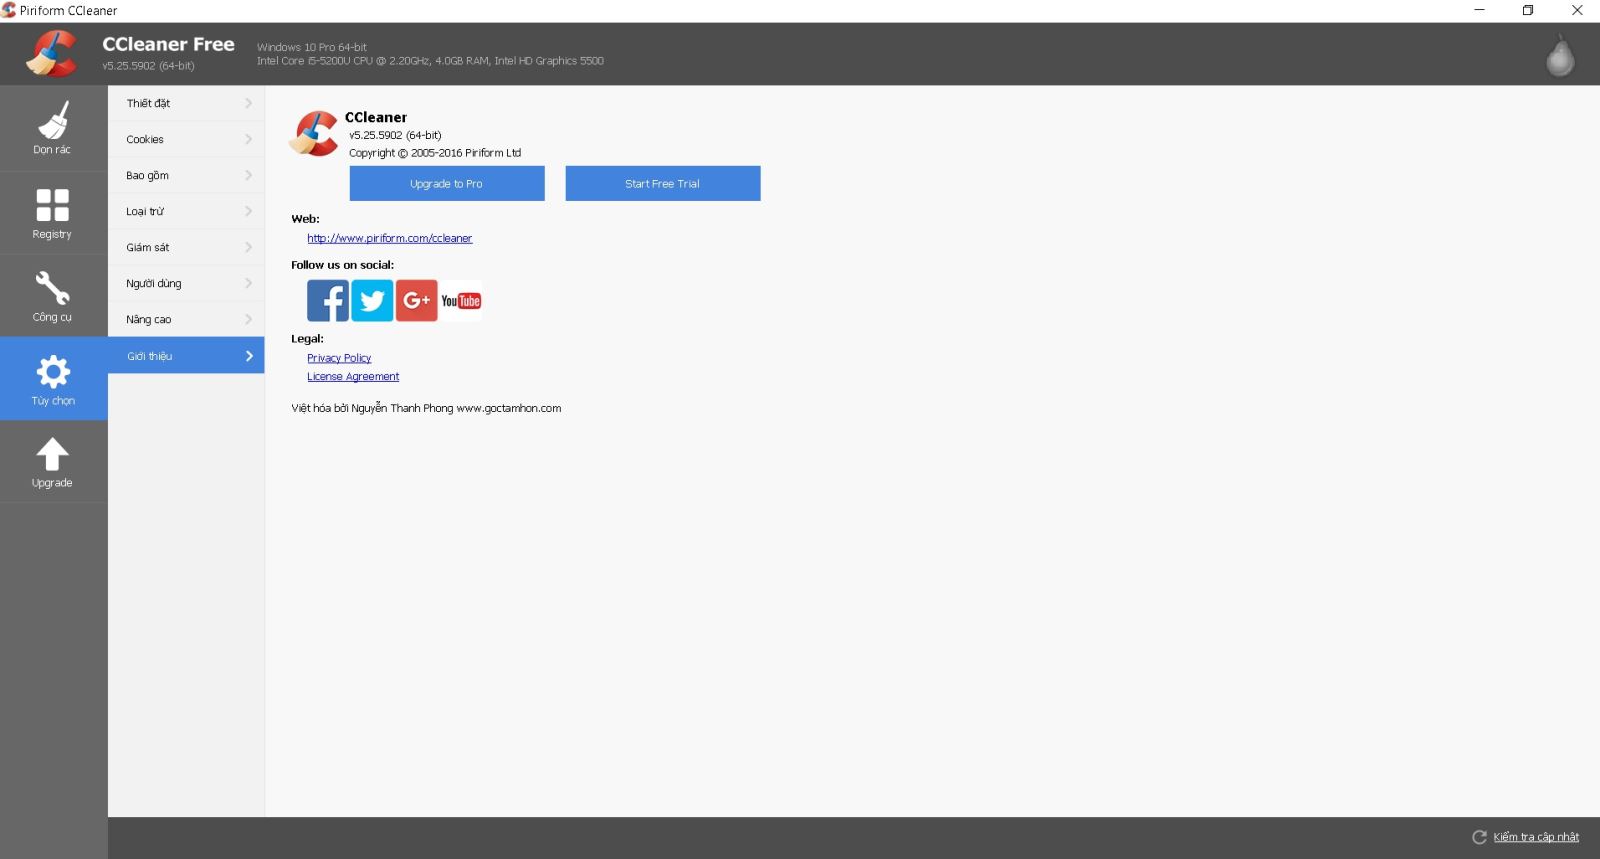Expand the Thiết đặt chevron arrow
The width and height of the screenshot is (1600, 859).
(x=249, y=103)
